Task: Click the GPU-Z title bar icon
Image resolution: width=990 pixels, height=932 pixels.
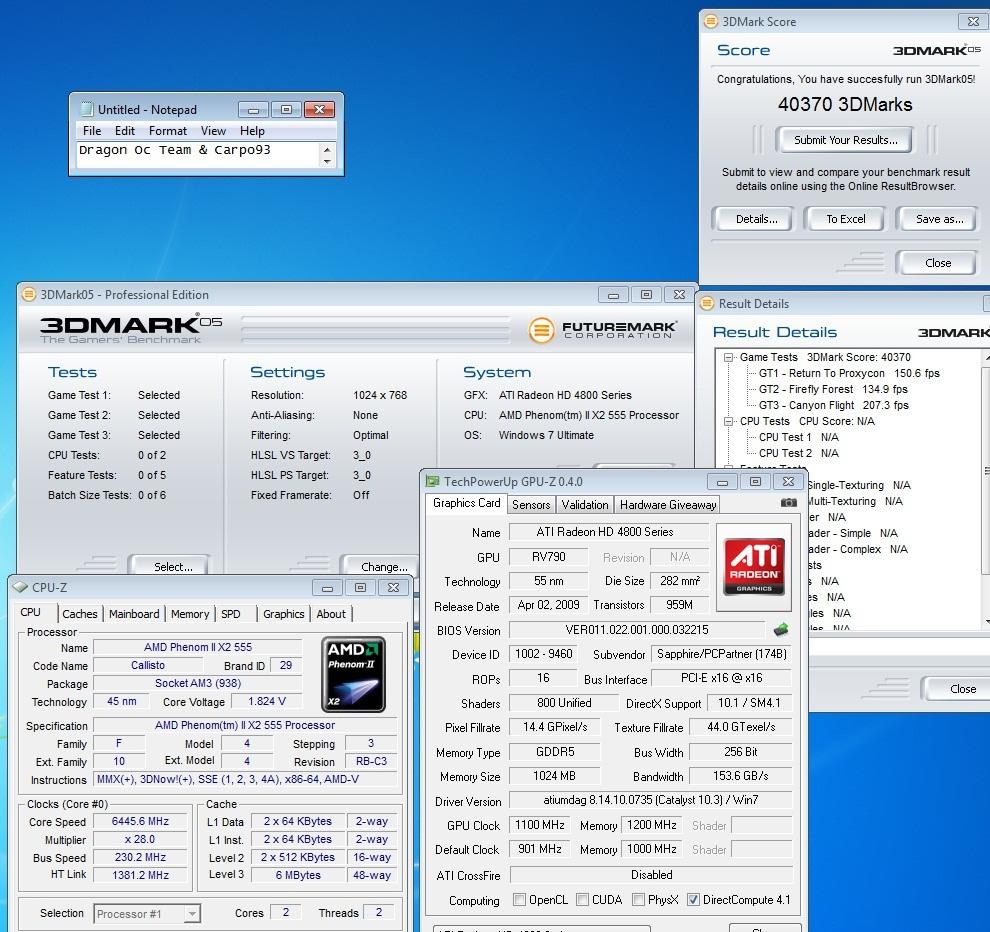Action: tap(432, 481)
